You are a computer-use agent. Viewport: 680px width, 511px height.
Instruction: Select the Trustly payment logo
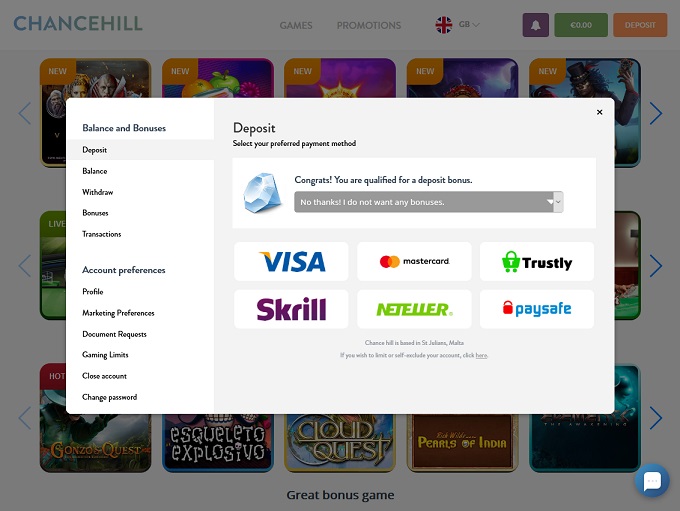coord(537,262)
